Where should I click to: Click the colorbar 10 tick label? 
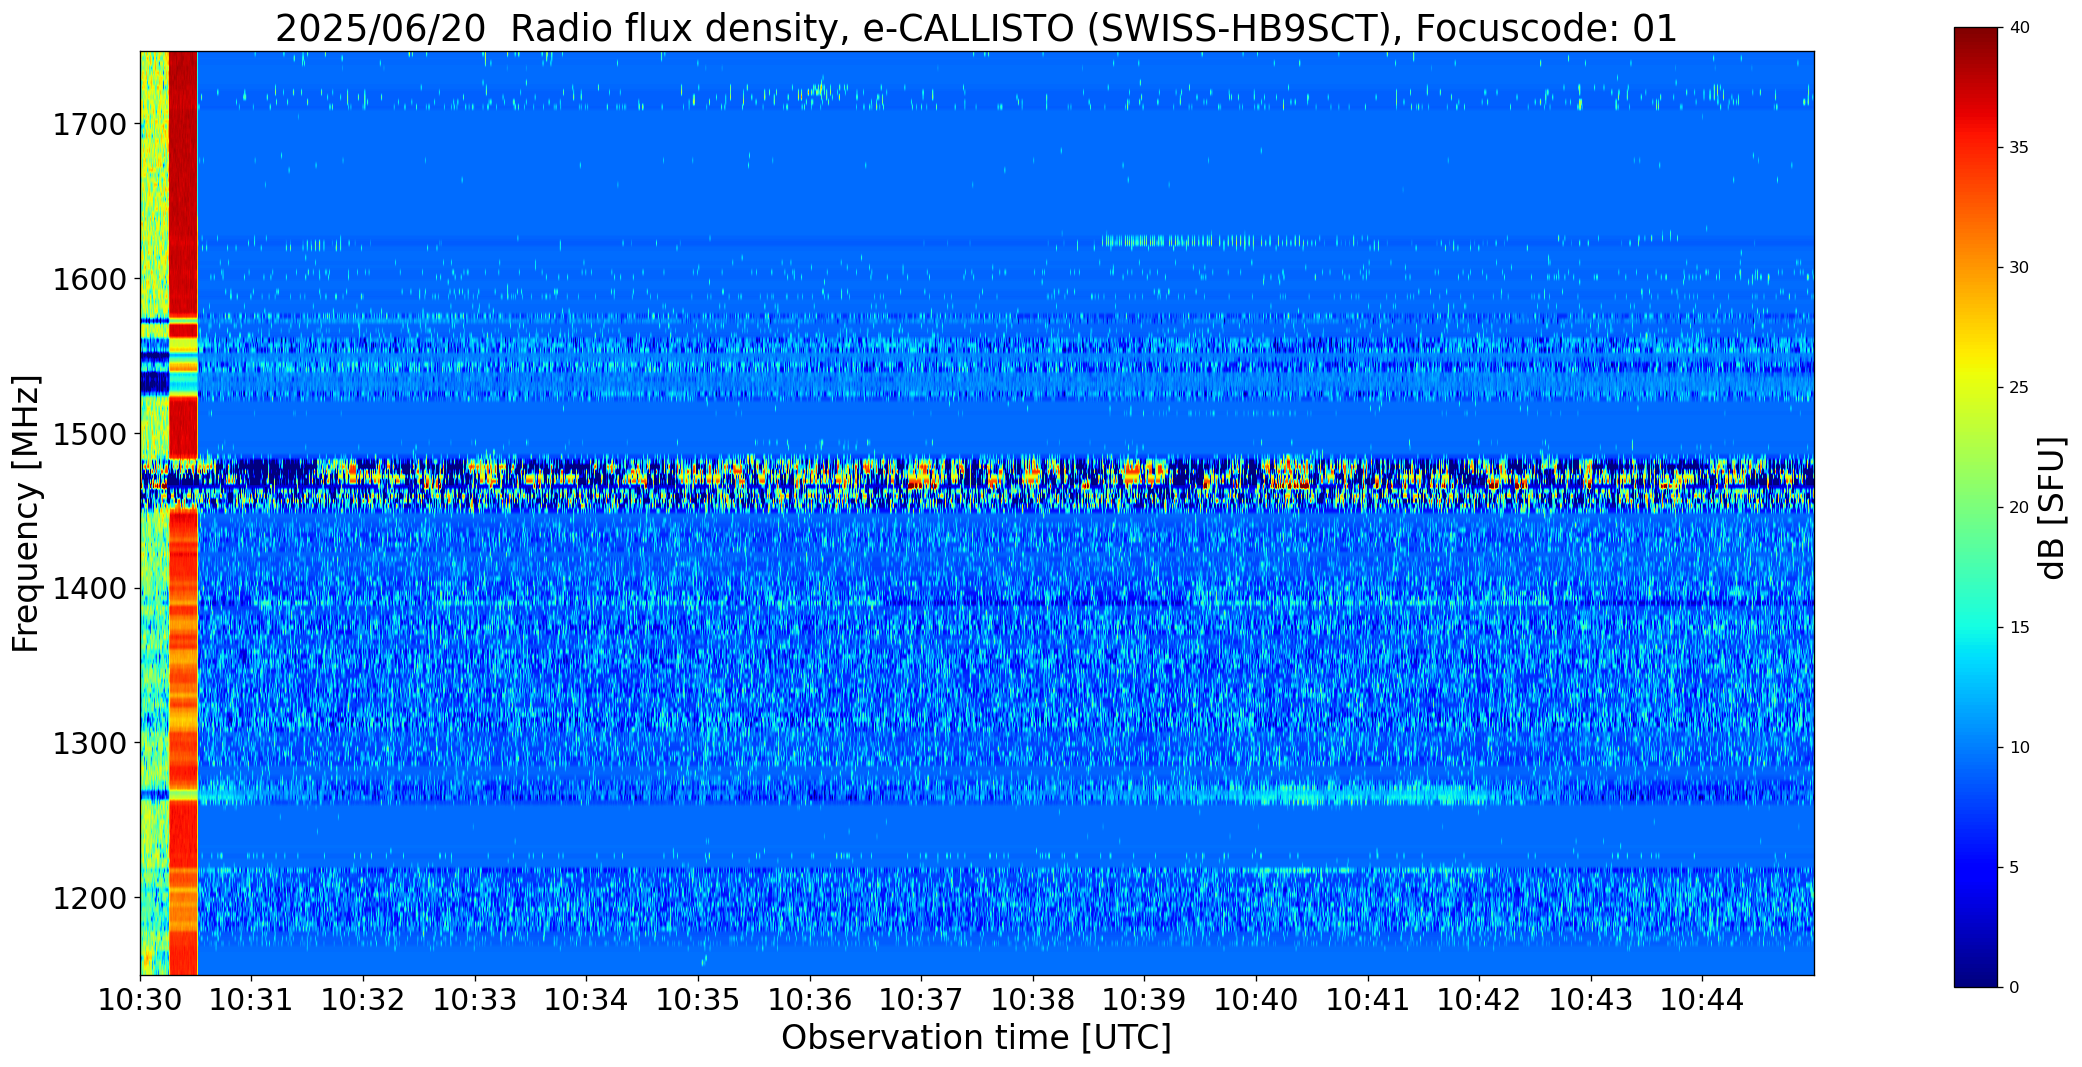click(x=2019, y=748)
